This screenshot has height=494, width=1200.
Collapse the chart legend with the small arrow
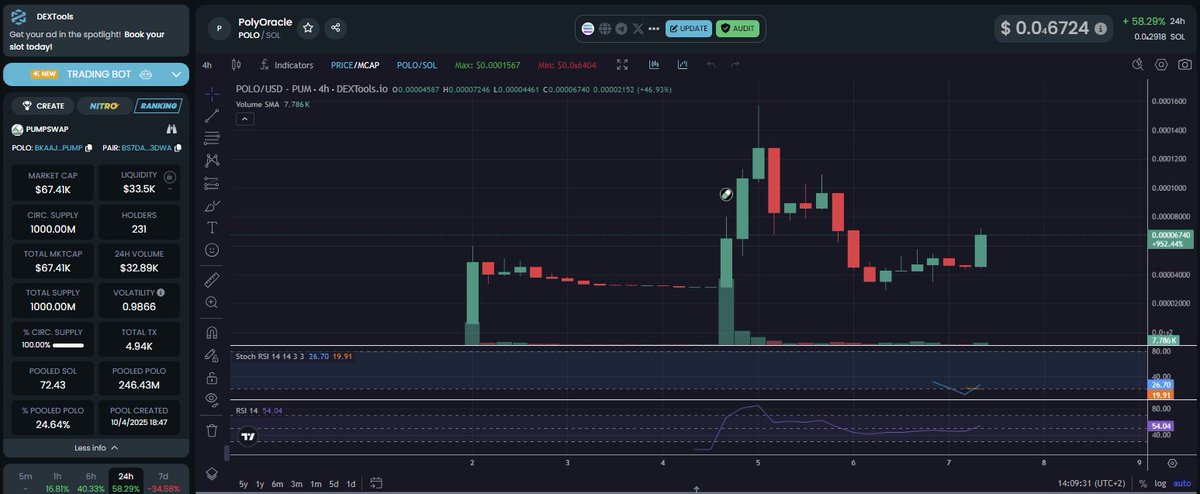(245, 119)
